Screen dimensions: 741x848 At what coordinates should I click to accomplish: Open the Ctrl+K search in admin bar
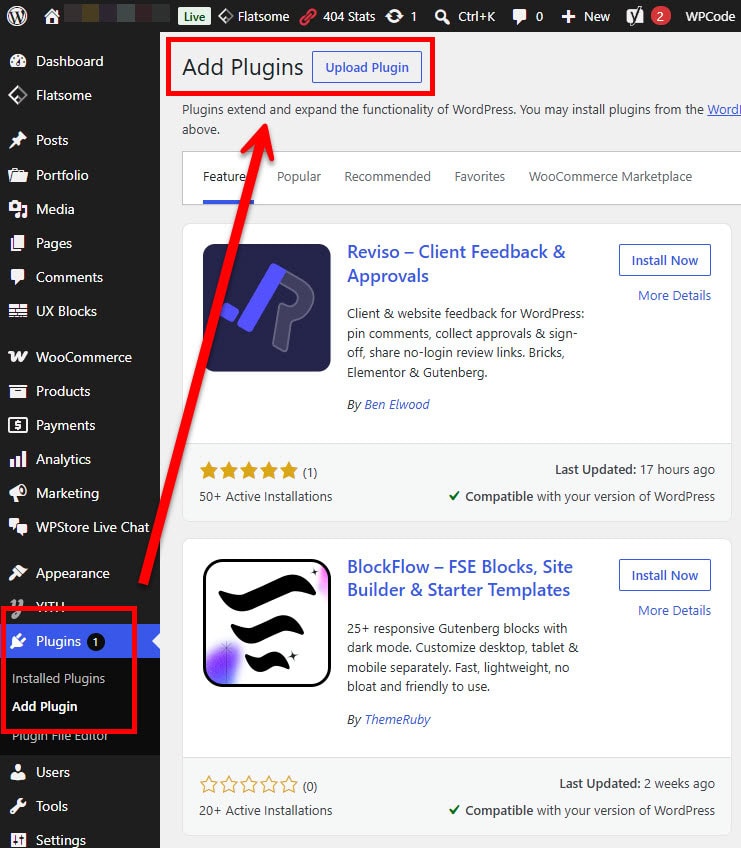pyautogui.click(x=465, y=17)
